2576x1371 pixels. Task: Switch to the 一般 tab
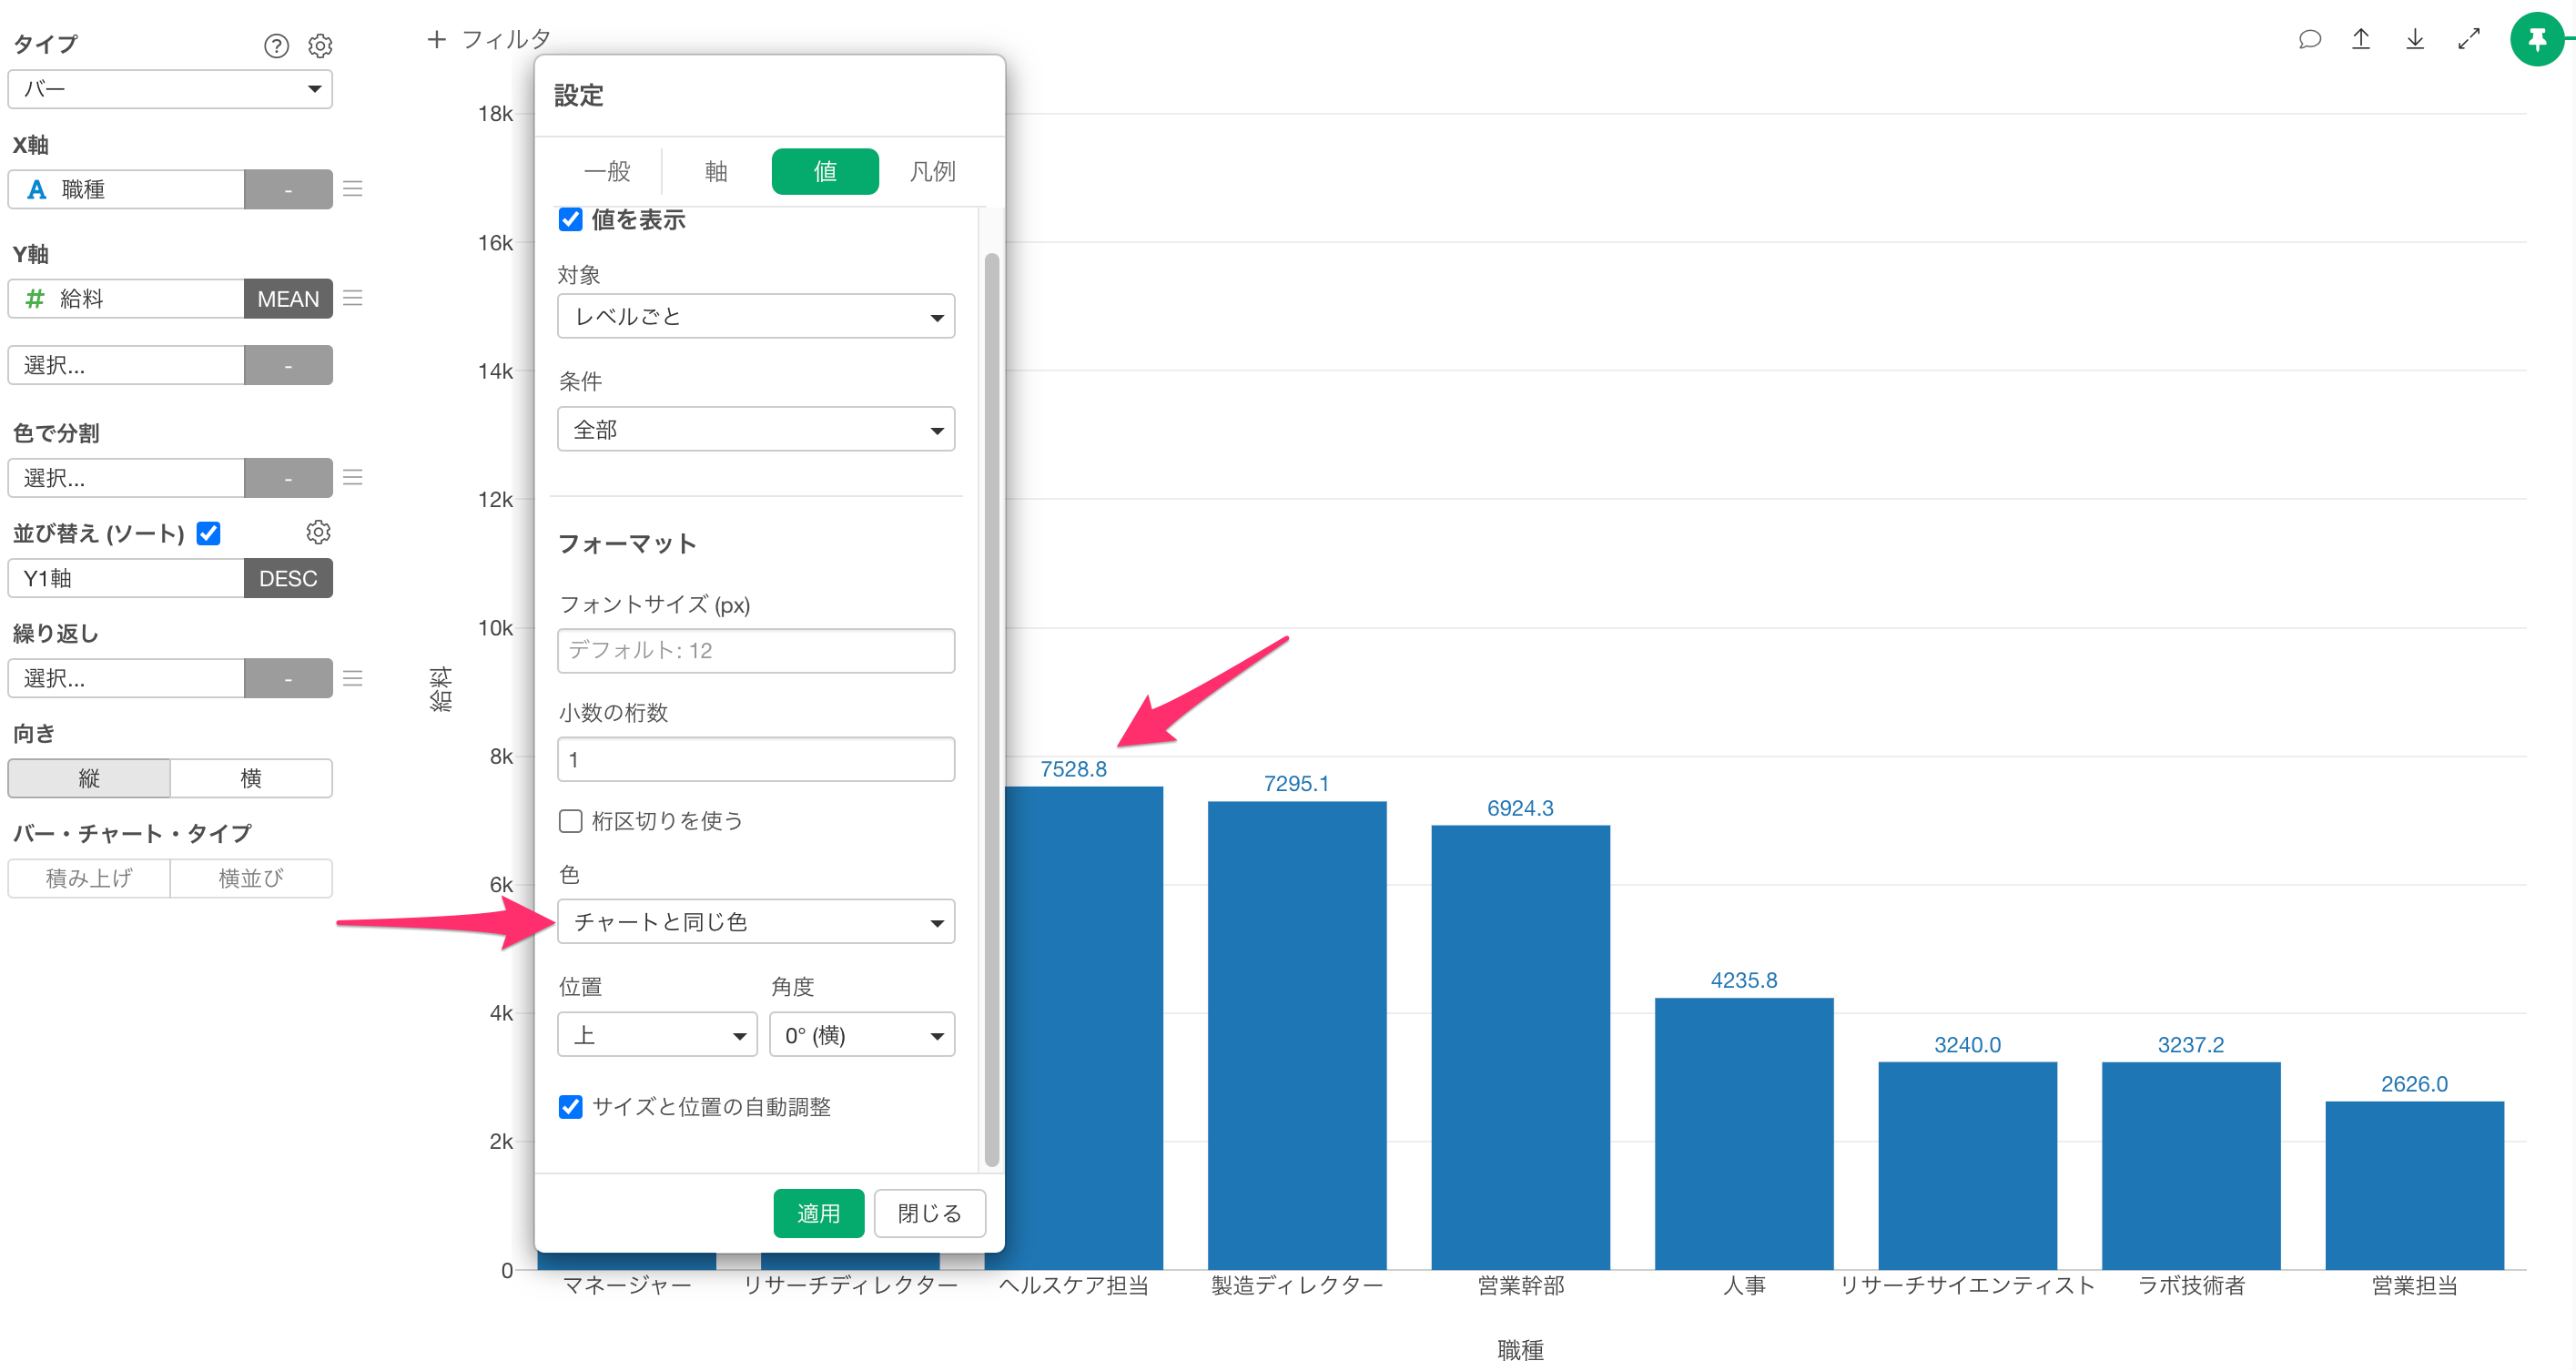(607, 171)
